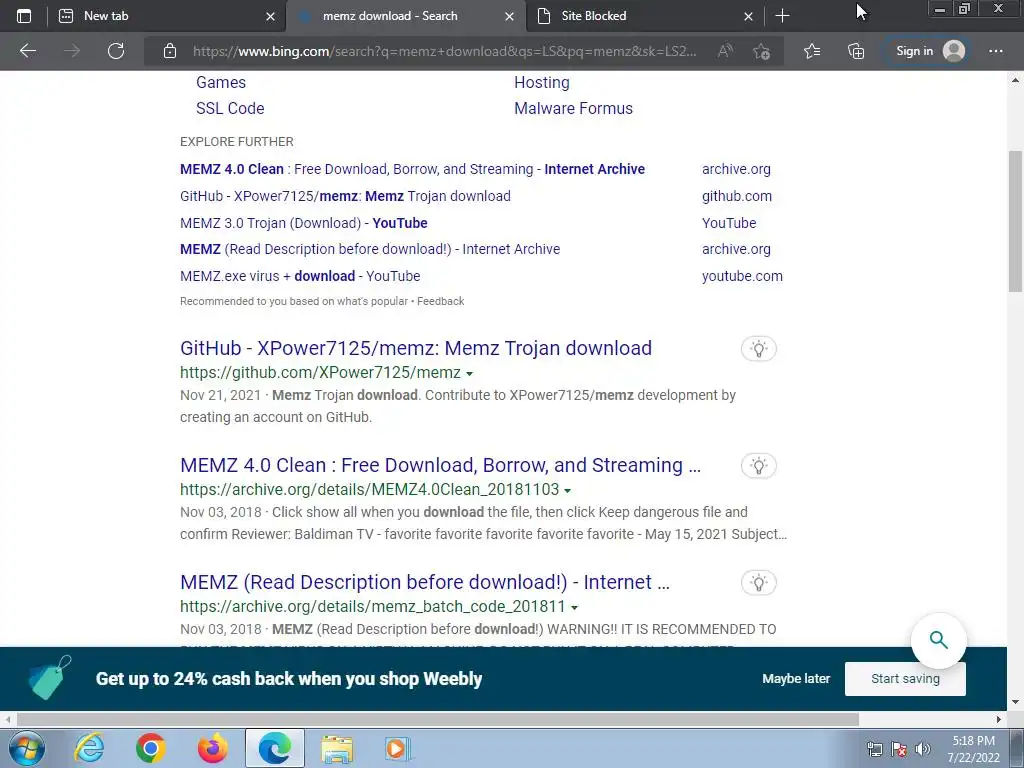
Task: Close the New tab tab
Action: point(270,16)
